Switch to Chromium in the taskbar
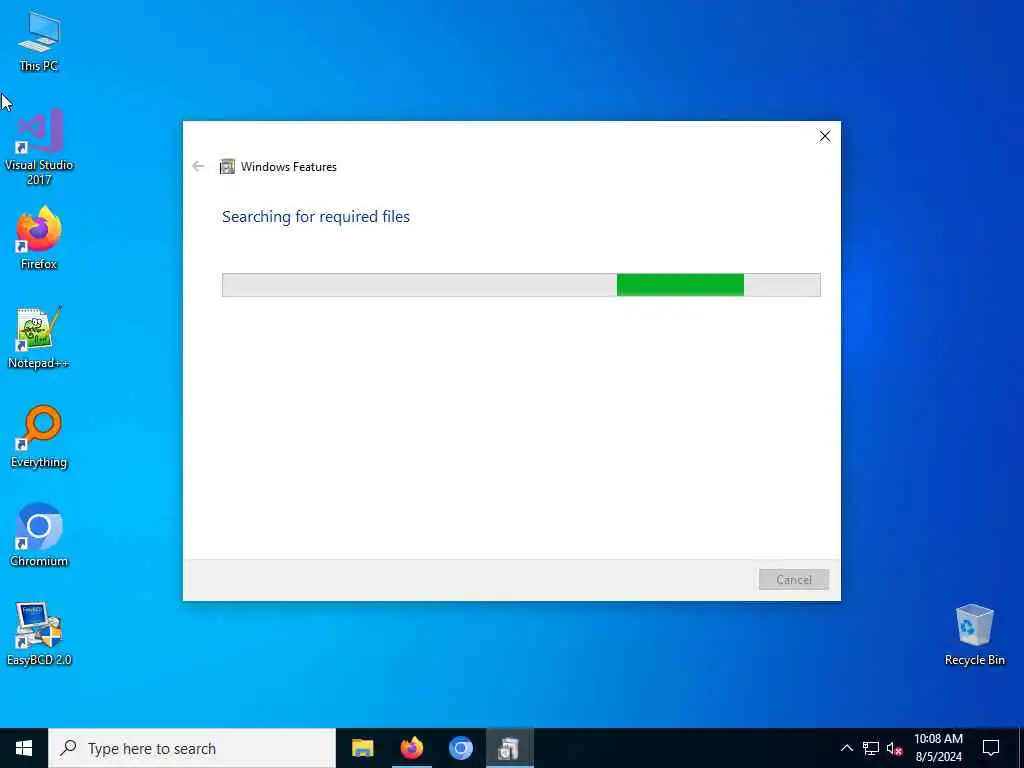The width and height of the screenshot is (1024, 768). (x=460, y=748)
